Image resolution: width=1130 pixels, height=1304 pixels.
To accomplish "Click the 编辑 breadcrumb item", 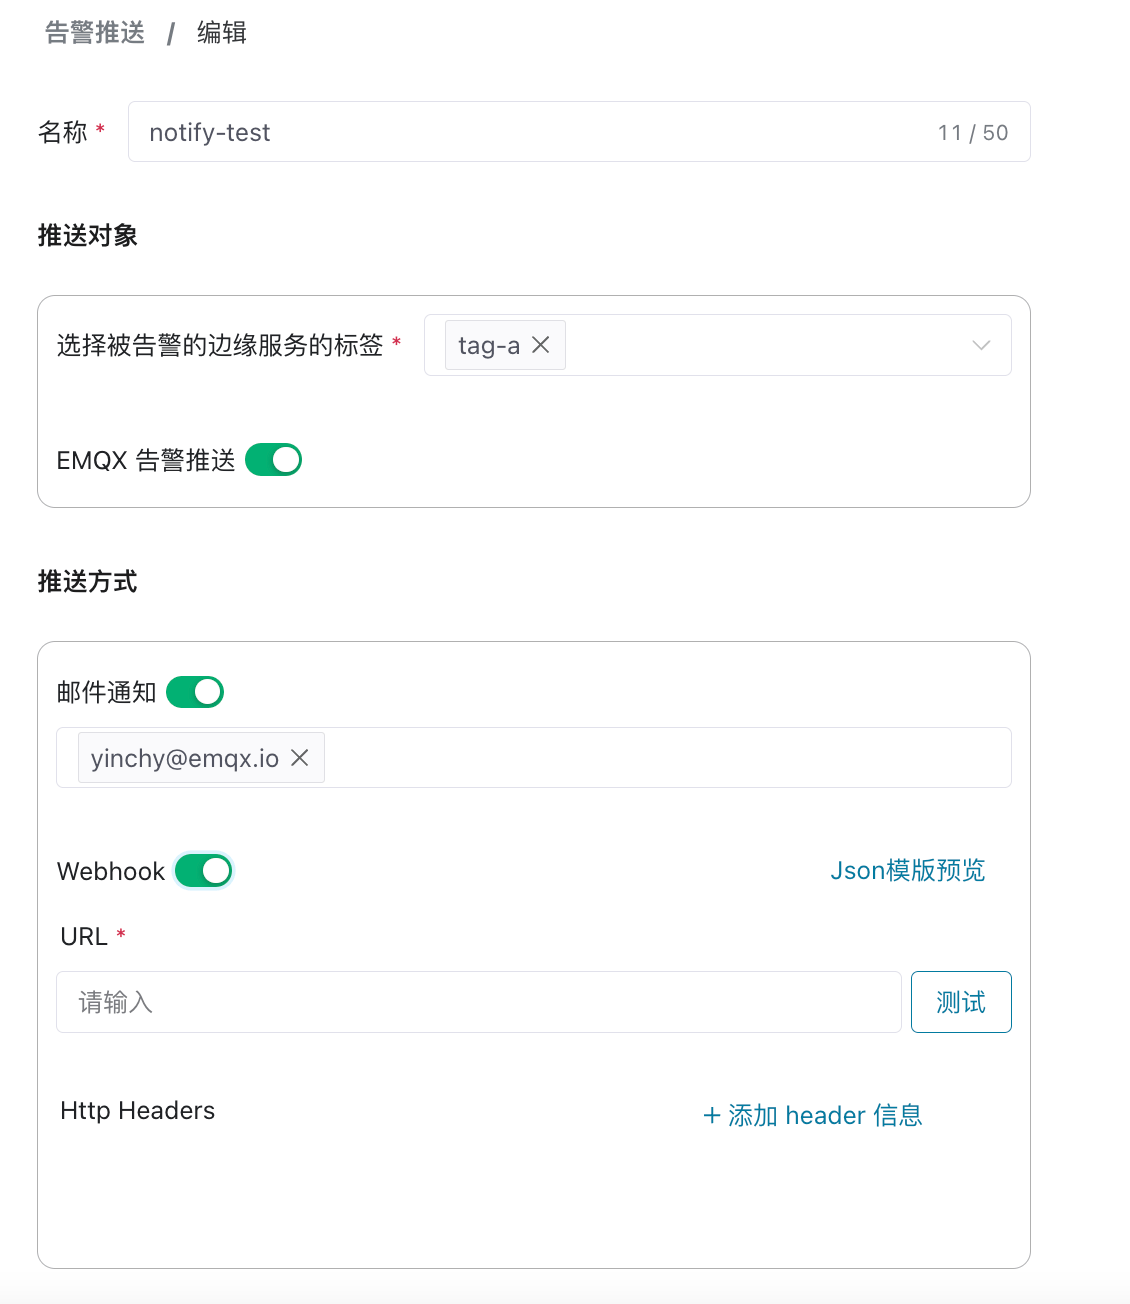I will 222,33.
